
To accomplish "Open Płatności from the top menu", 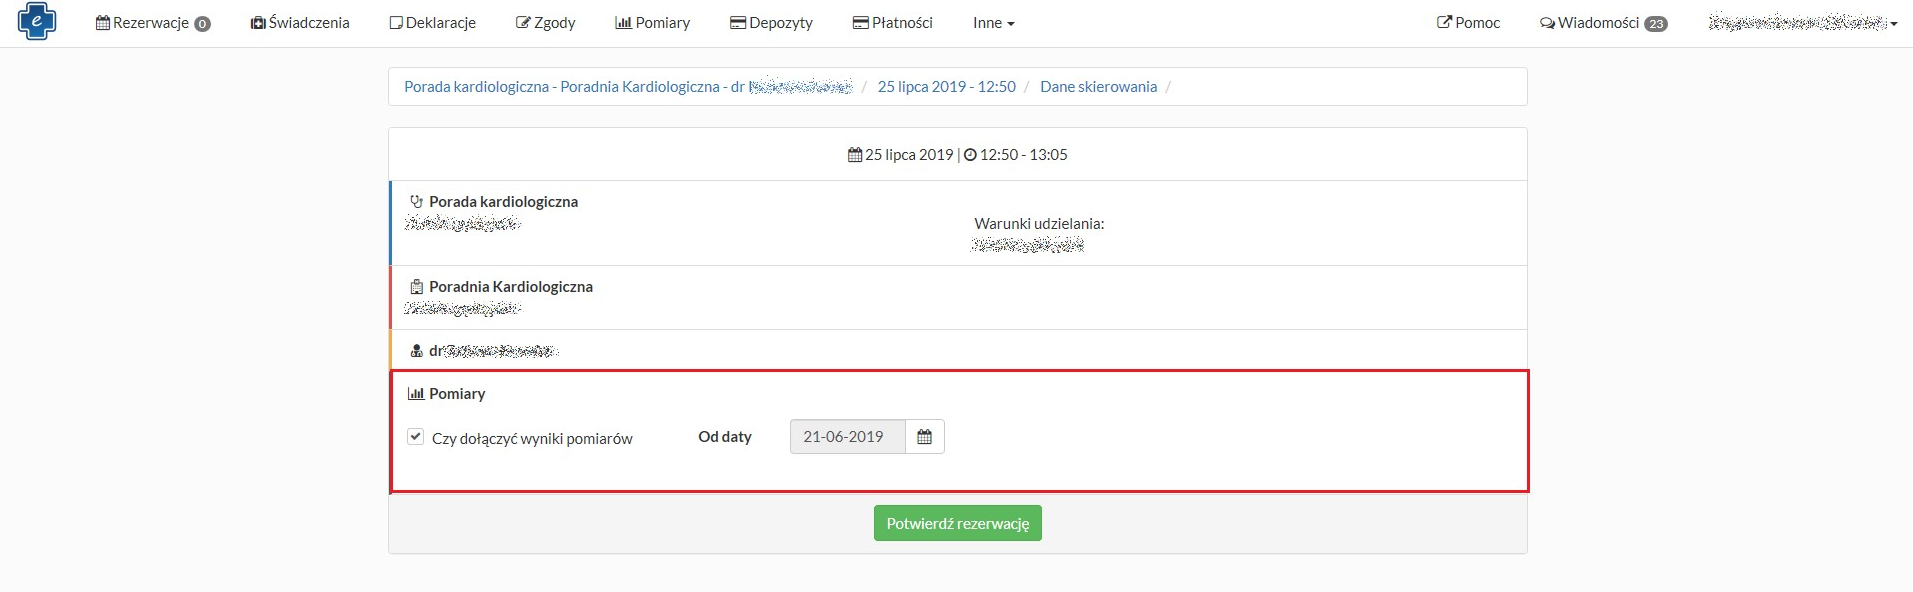I will (x=892, y=23).
